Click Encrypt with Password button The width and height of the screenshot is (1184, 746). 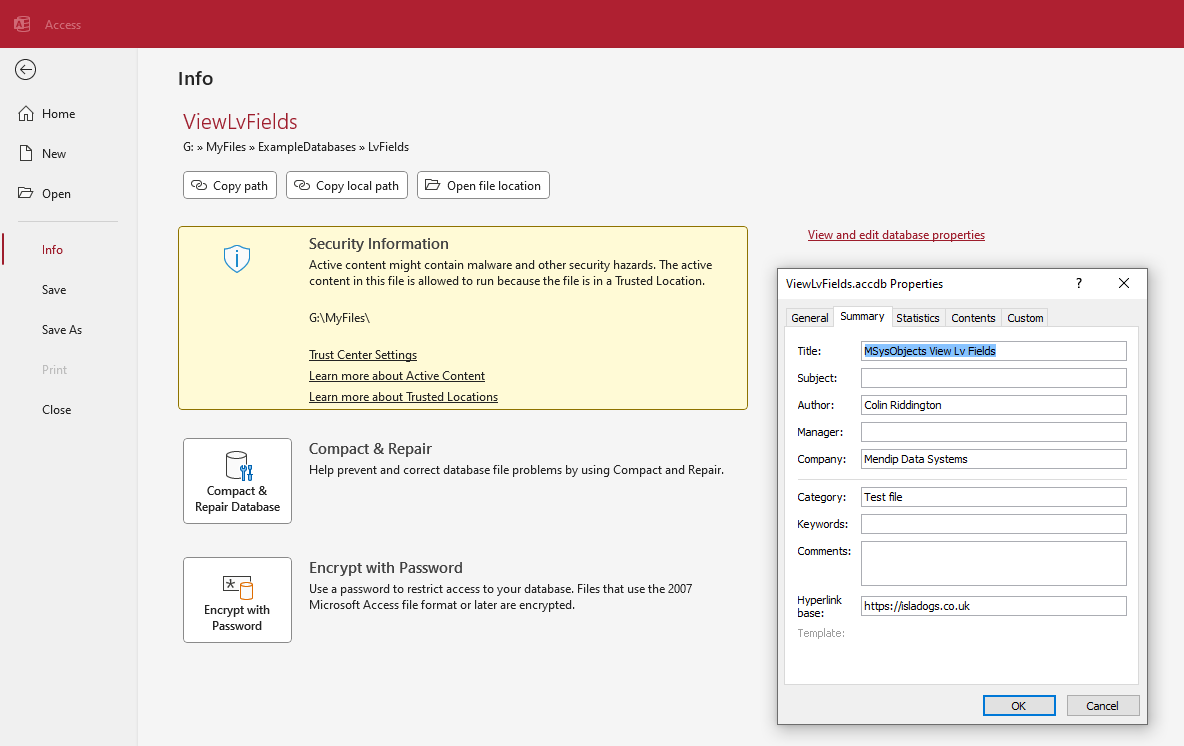click(x=237, y=600)
